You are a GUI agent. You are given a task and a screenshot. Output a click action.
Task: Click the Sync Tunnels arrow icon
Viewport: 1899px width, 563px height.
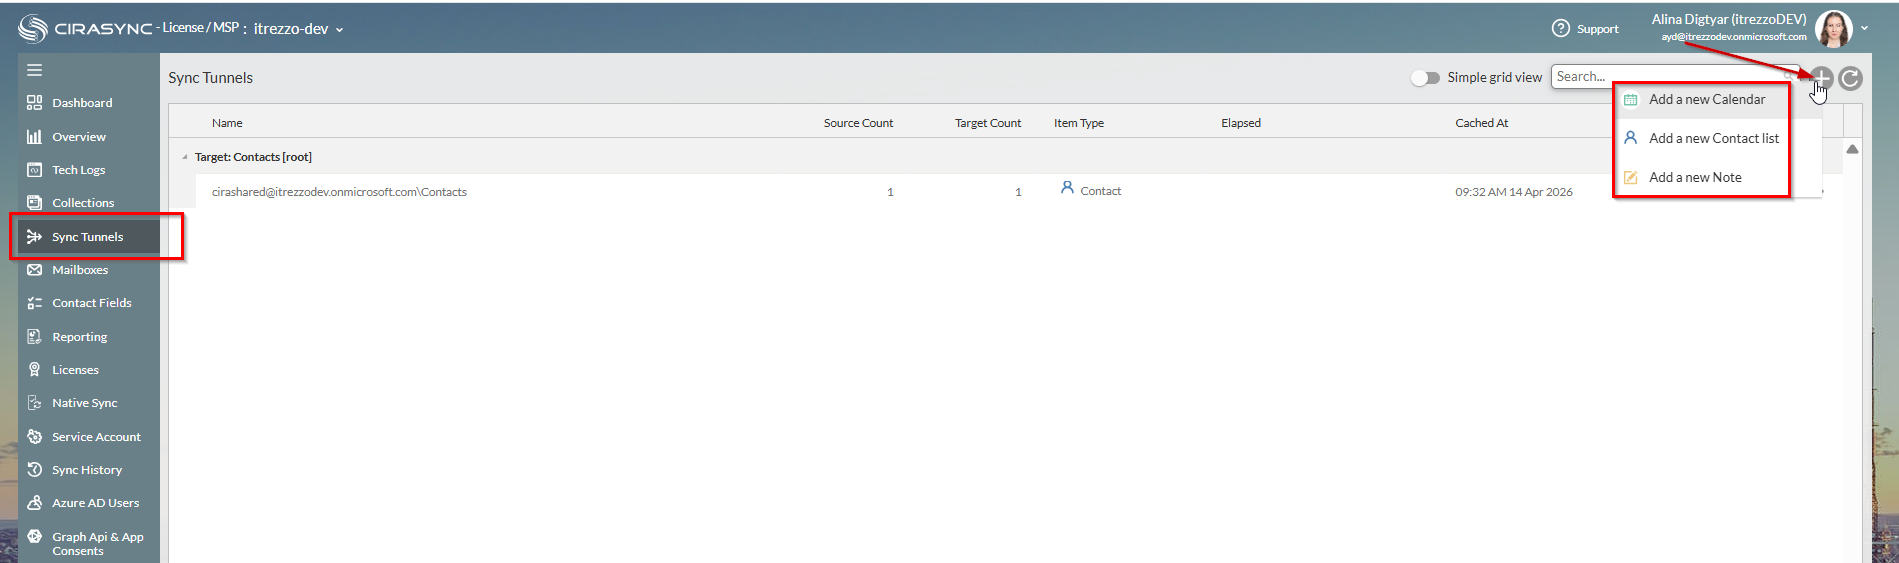click(x=34, y=236)
